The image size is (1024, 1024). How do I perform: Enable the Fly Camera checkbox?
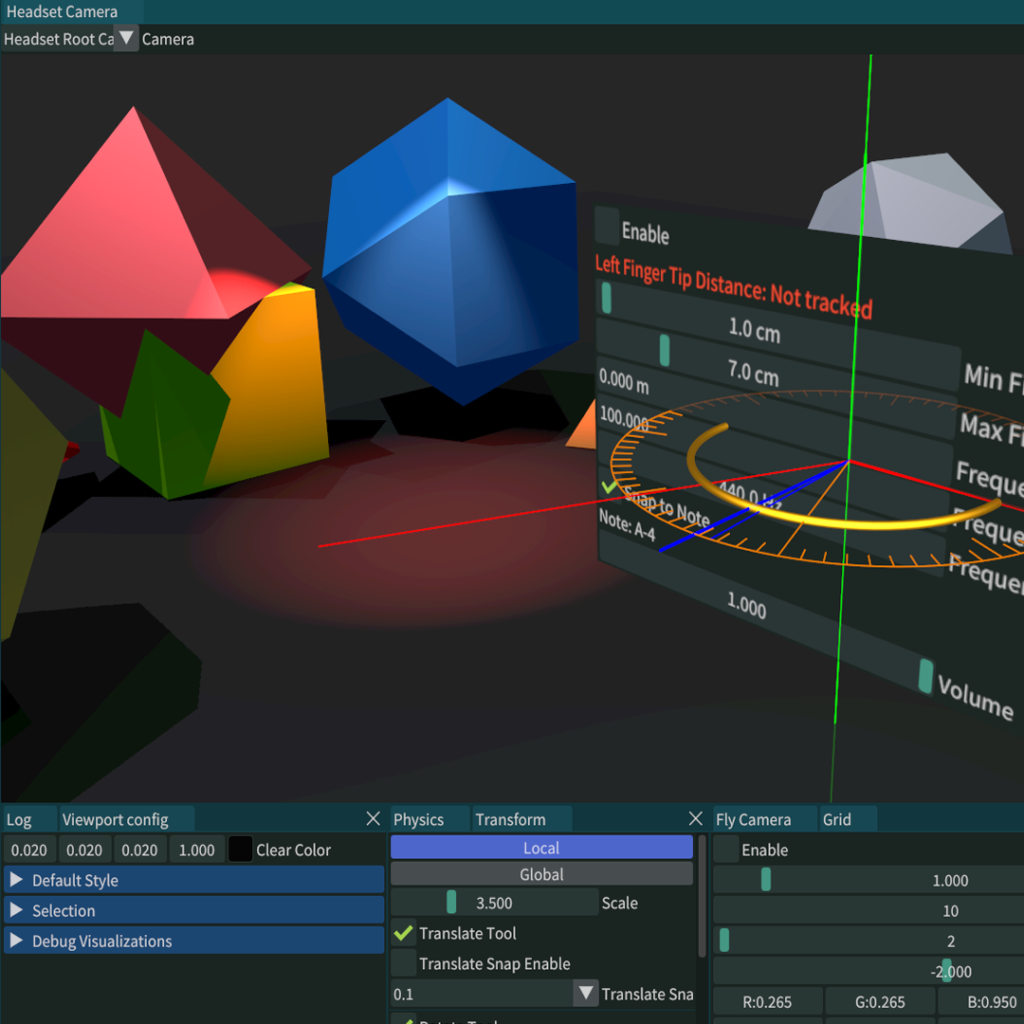click(x=726, y=850)
